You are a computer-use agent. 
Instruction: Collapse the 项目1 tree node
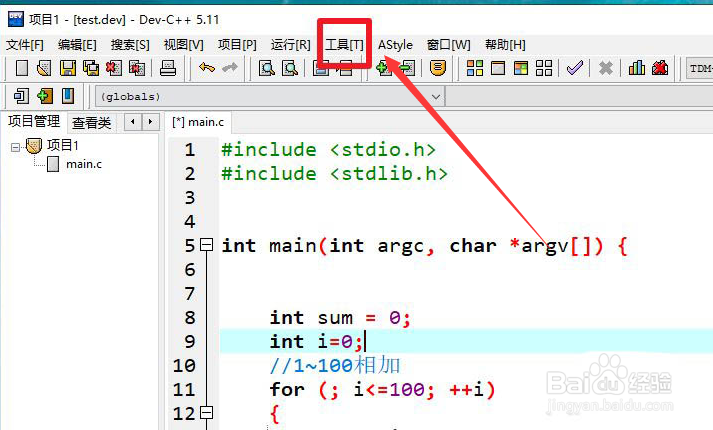coord(15,147)
